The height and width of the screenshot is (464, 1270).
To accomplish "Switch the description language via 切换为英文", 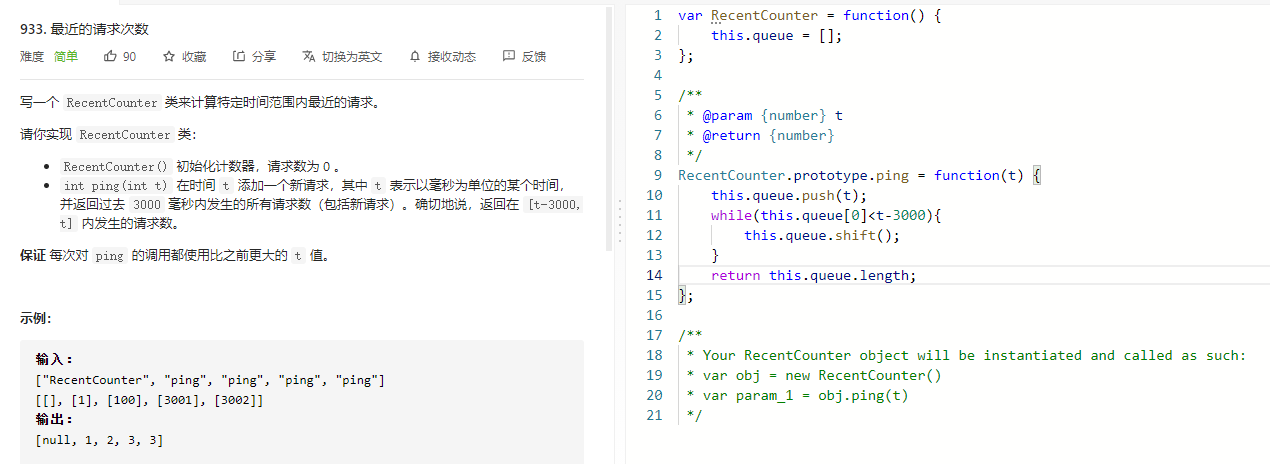I will pos(342,57).
